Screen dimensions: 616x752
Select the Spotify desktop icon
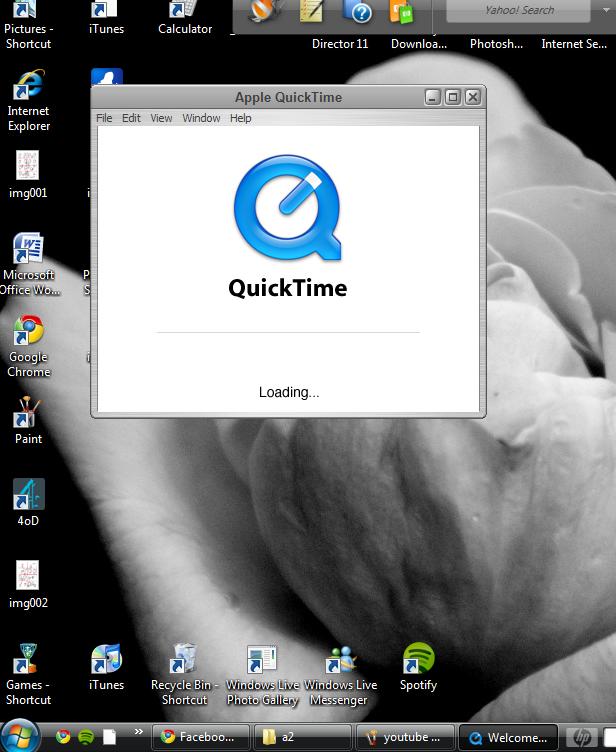418,667
